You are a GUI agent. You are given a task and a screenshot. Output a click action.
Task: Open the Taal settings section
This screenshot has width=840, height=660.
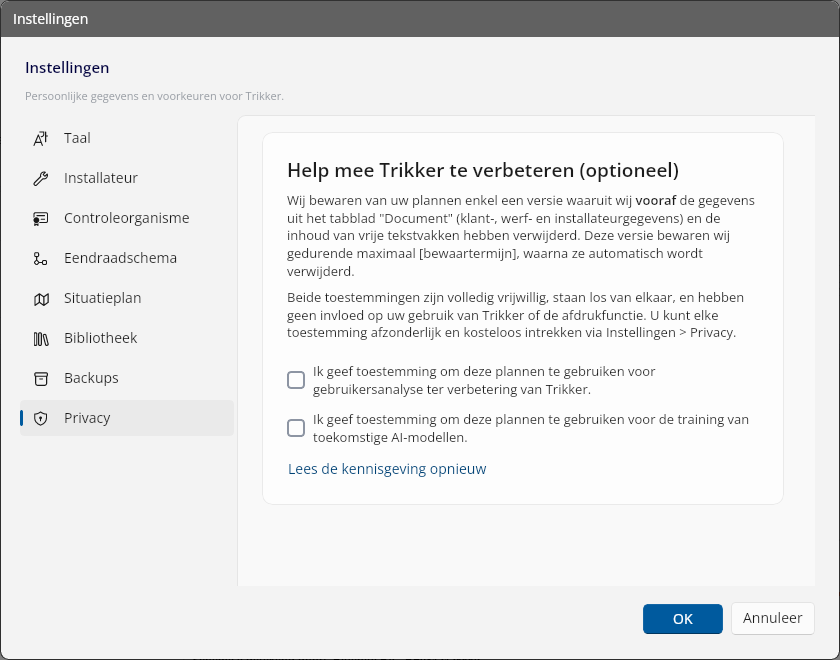[127, 138]
